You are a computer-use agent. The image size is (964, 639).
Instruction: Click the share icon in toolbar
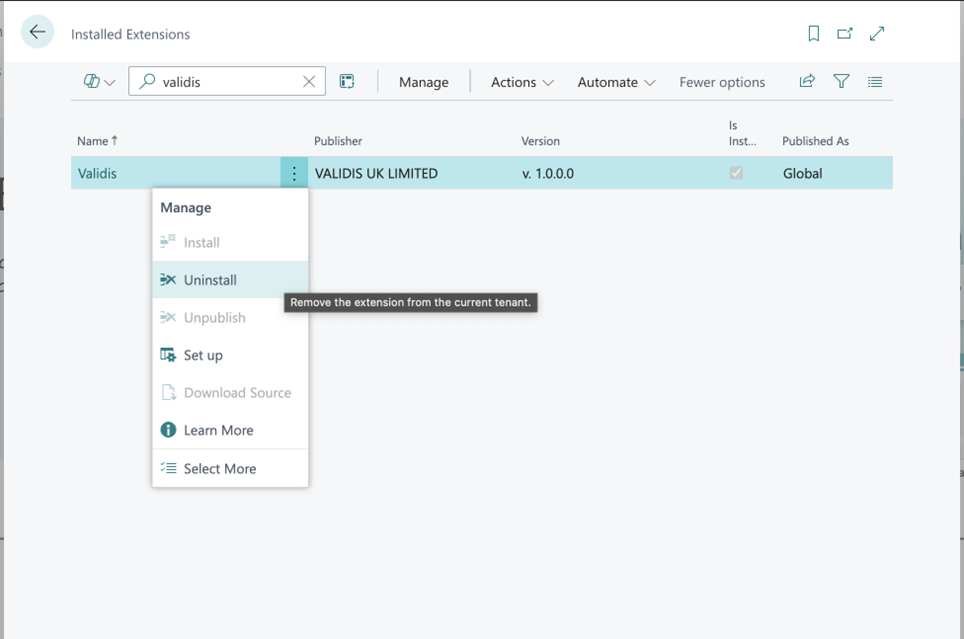(807, 81)
